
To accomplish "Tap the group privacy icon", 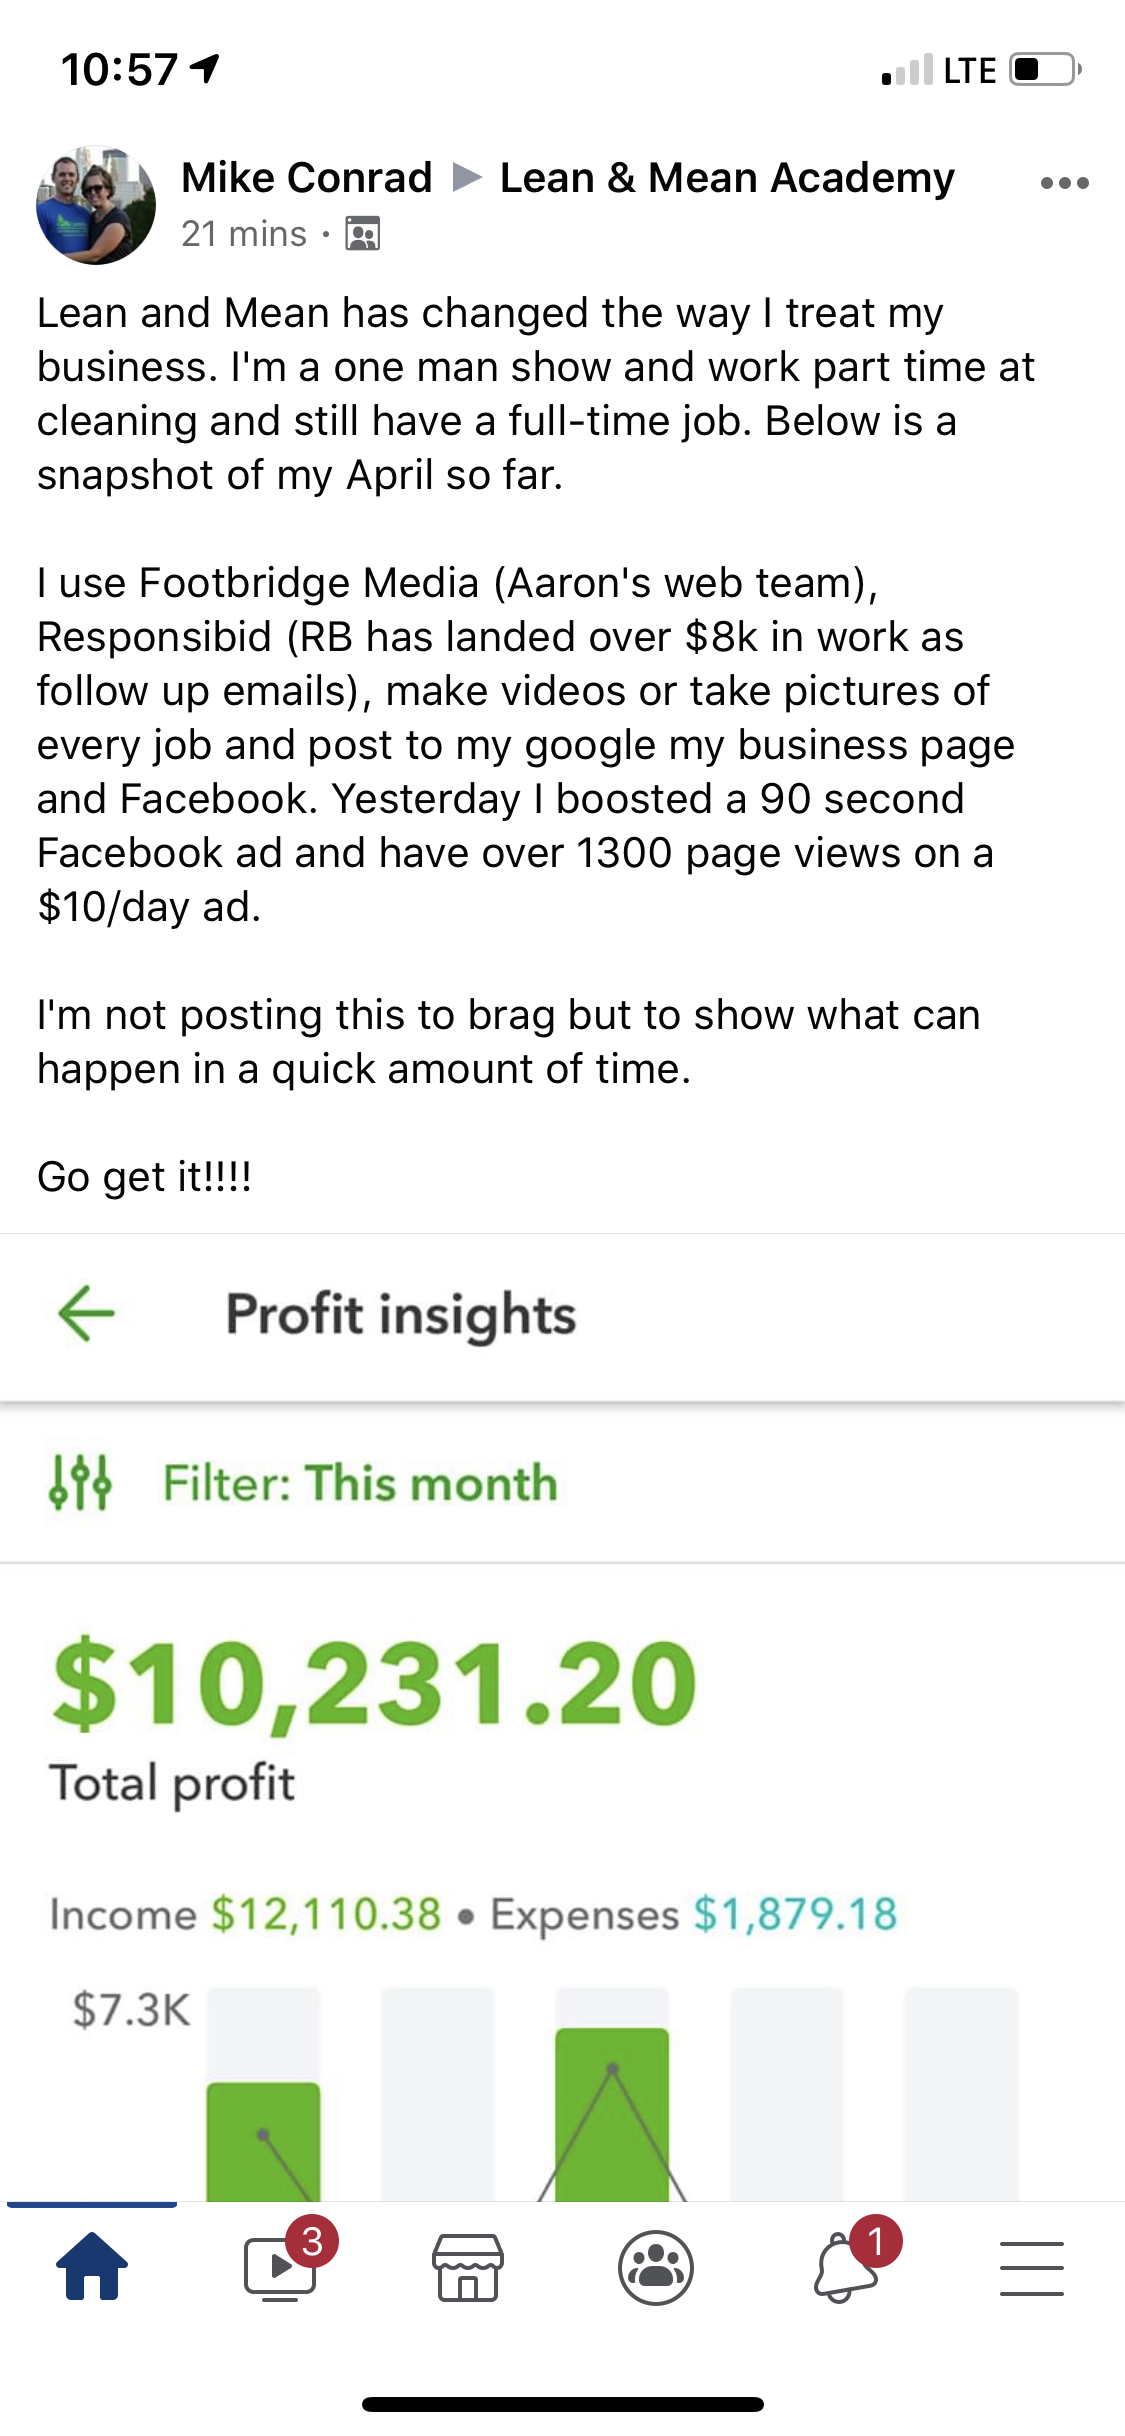I will click(x=362, y=234).
